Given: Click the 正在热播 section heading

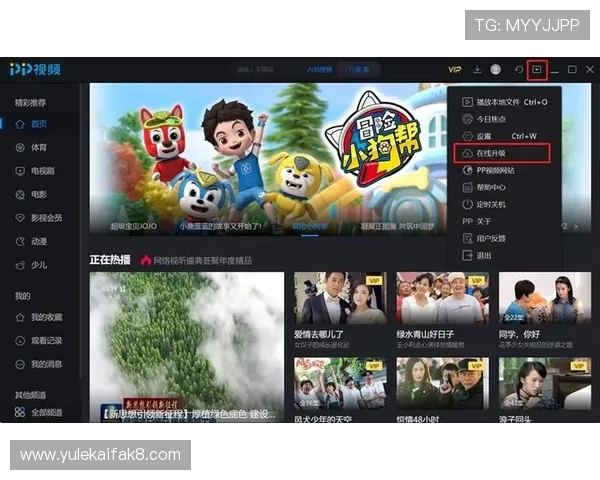Looking at the screenshot, I should coord(110,260).
